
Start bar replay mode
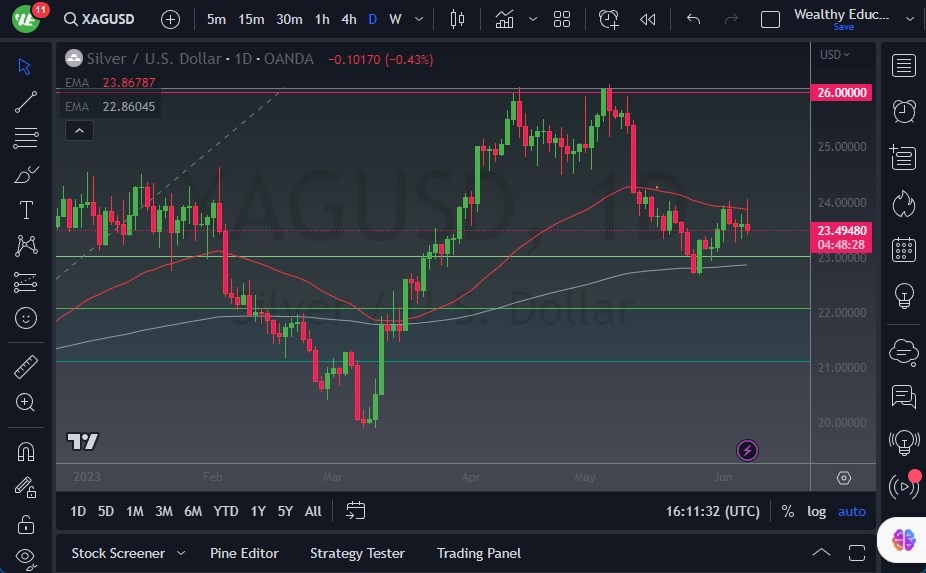647,19
